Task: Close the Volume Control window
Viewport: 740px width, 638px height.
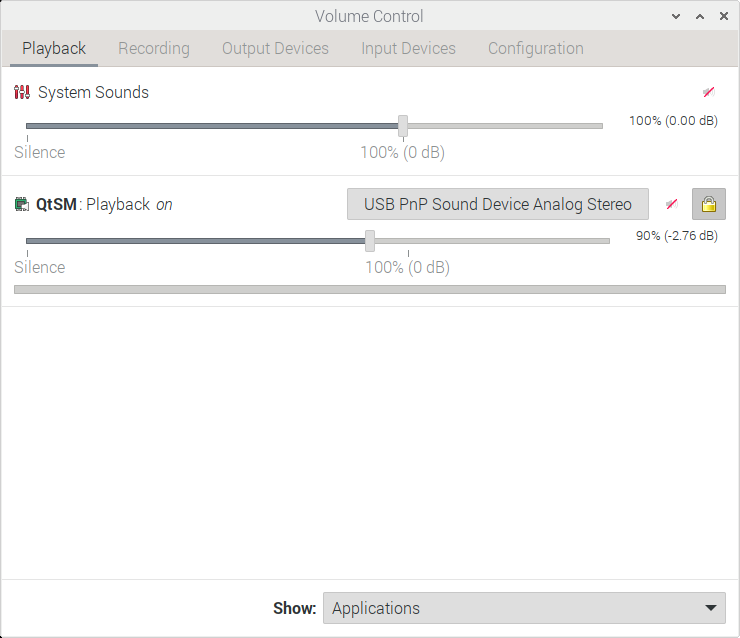Action: click(x=722, y=17)
